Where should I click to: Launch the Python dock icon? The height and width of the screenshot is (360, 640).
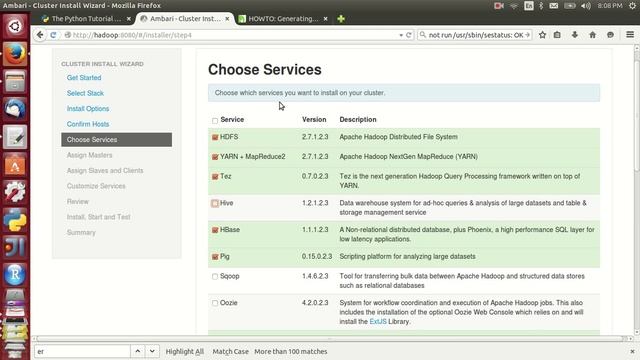pyautogui.click(x=15, y=220)
